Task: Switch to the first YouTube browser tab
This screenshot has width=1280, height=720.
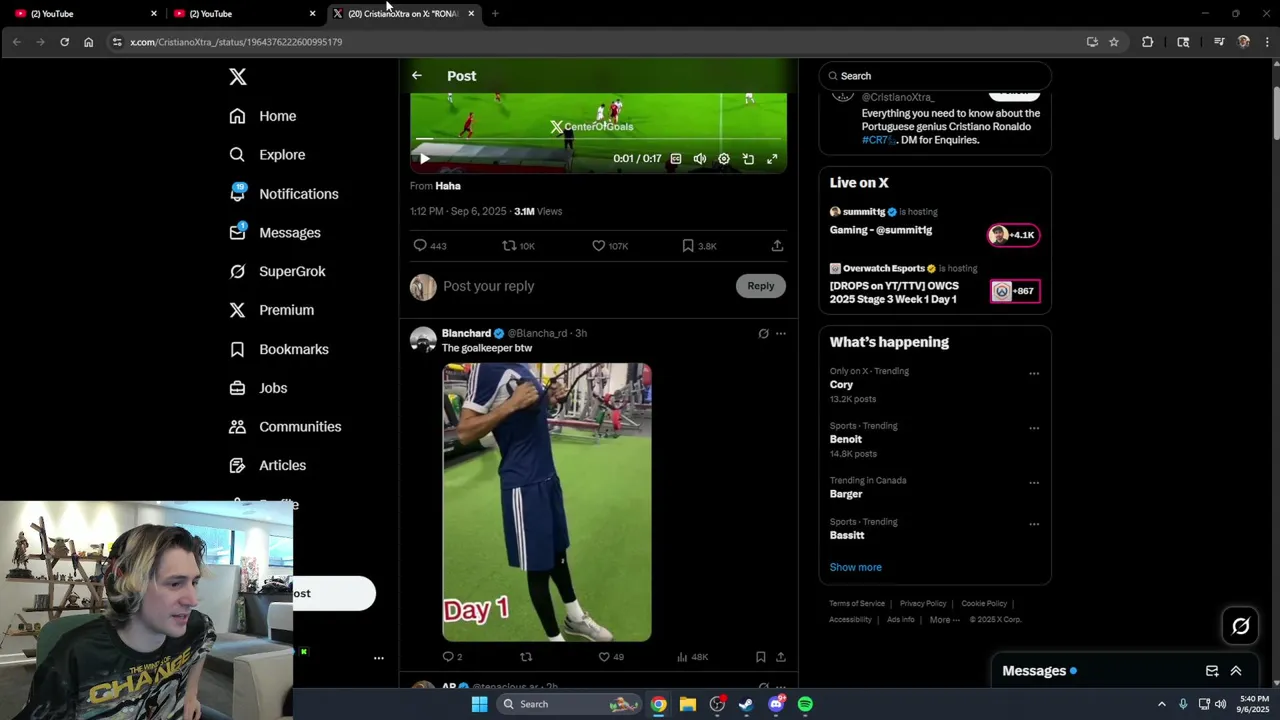Action: pyautogui.click(x=85, y=13)
